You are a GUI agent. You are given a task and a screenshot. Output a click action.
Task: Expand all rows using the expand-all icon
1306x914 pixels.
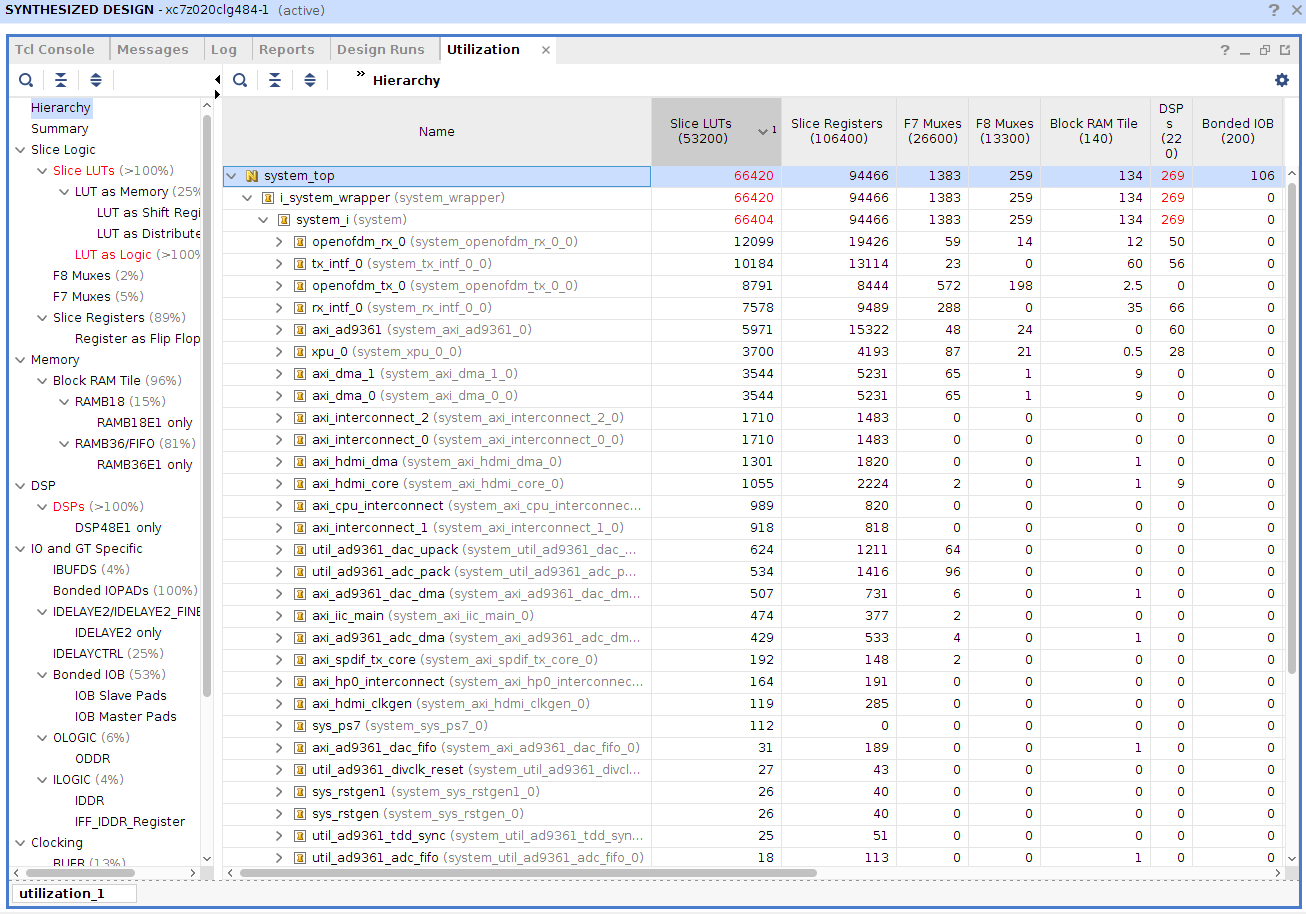(310, 80)
